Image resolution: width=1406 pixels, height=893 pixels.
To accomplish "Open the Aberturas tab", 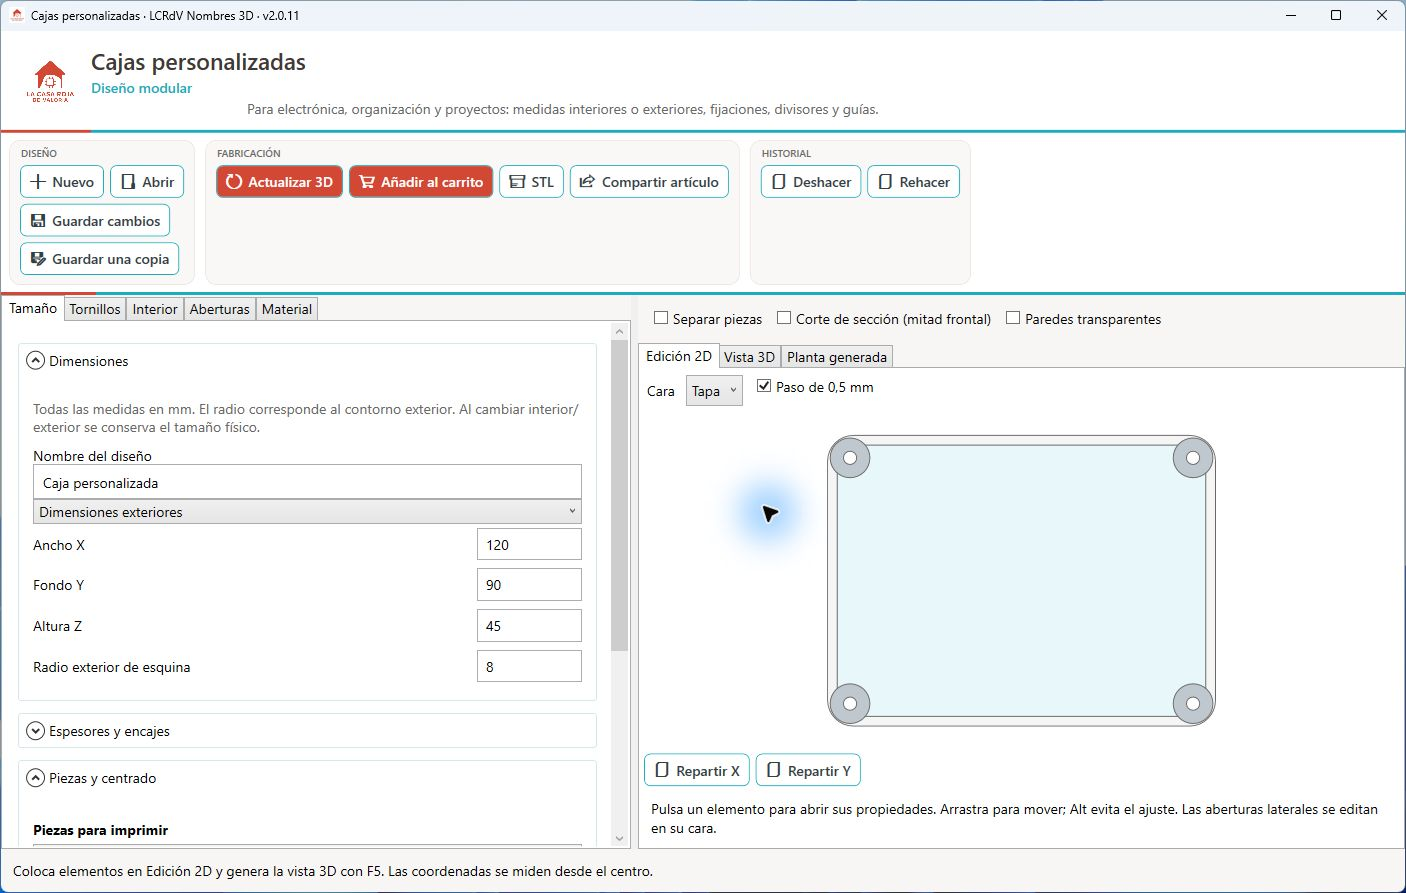I will 220,309.
